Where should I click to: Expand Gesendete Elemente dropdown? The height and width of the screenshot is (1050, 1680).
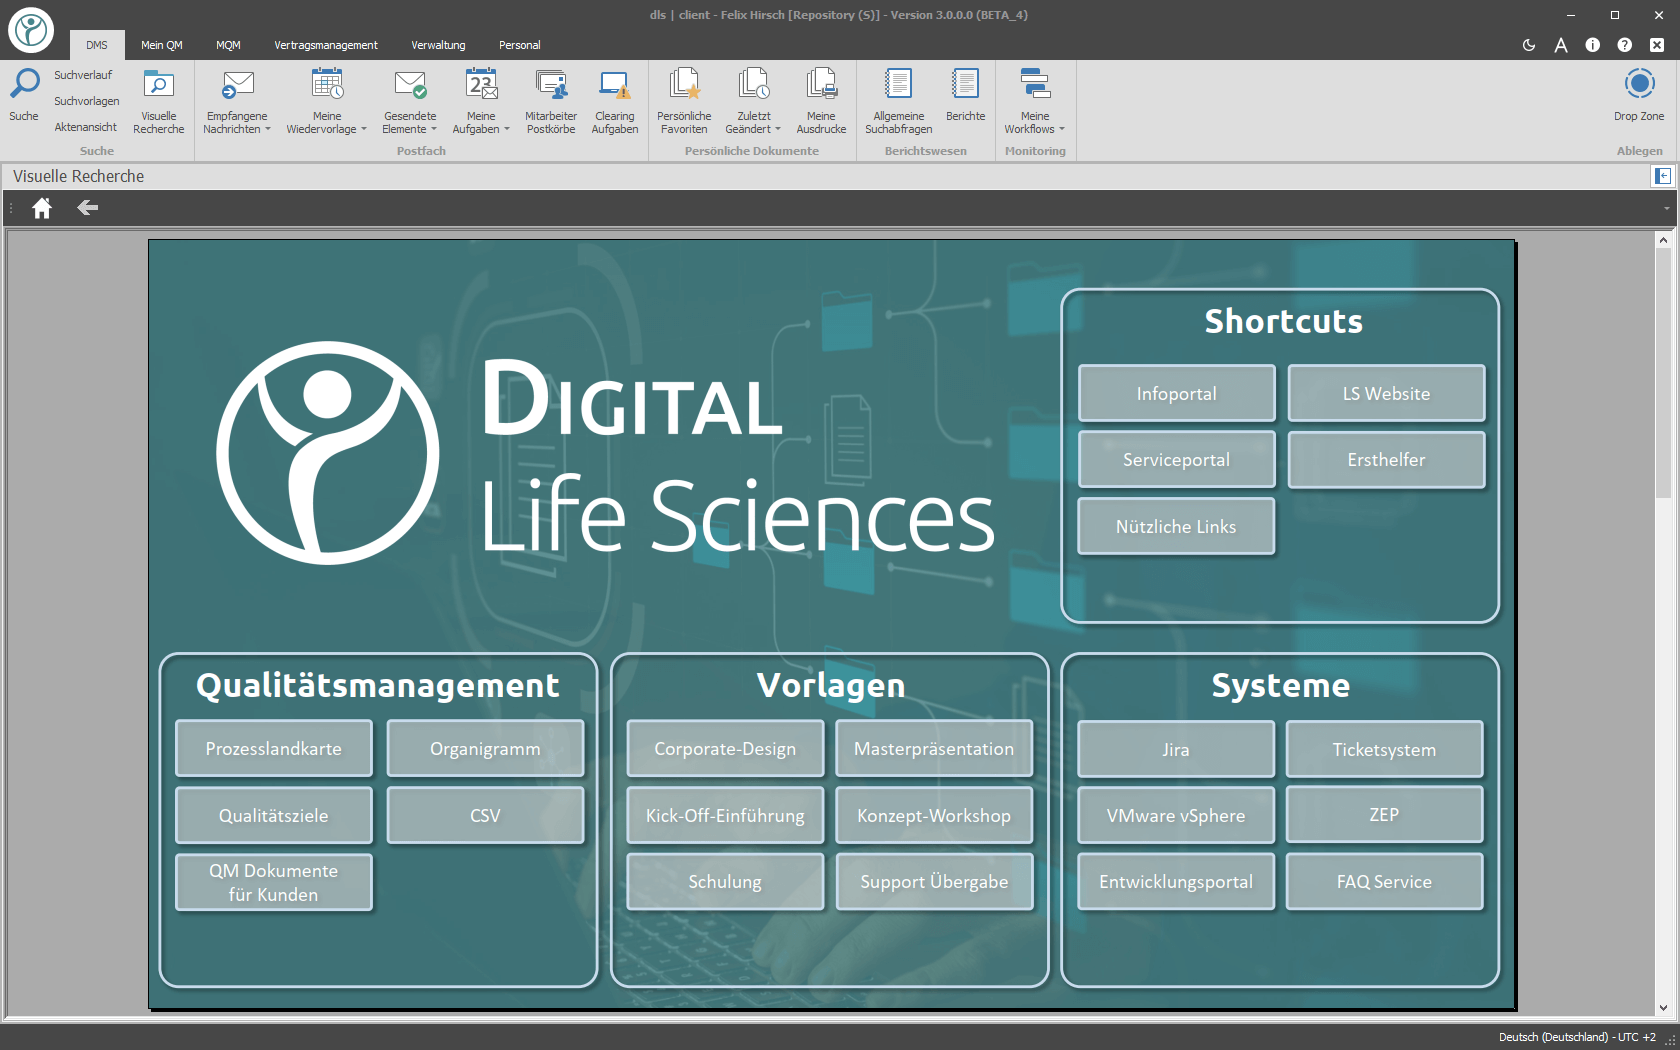pos(434,129)
